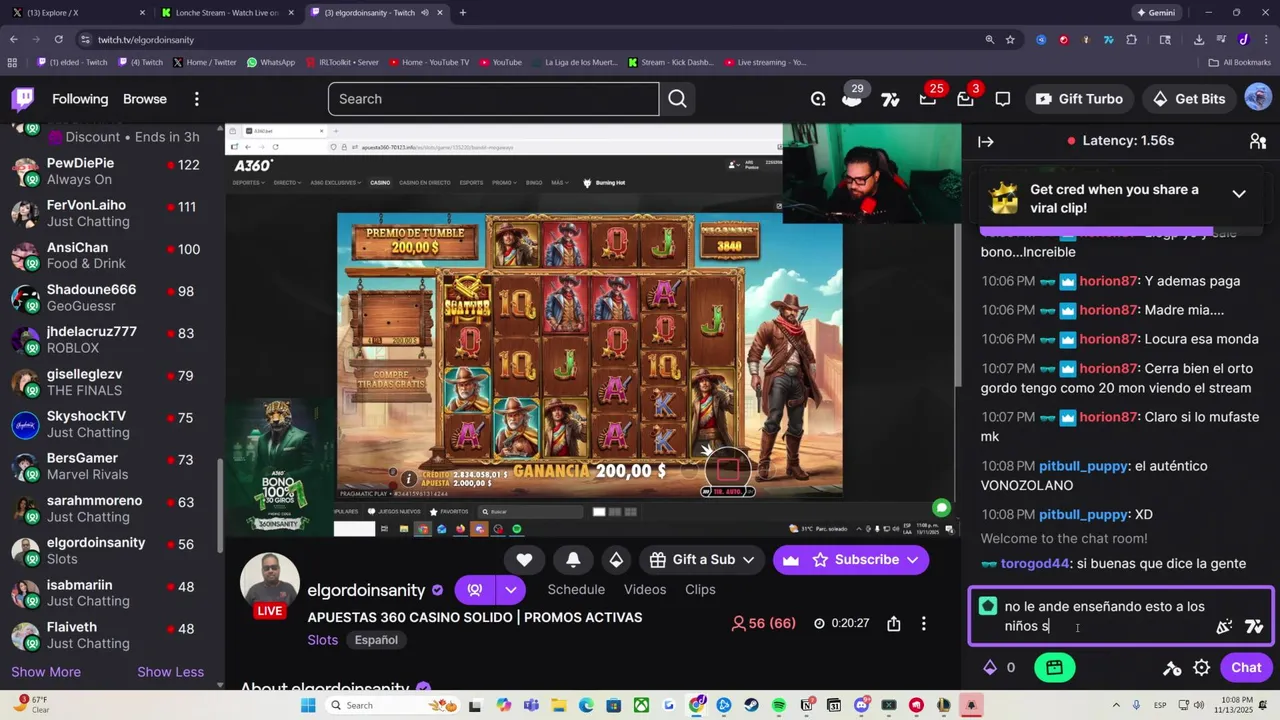This screenshot has width=1280, height=720.
Task: Open Spotify from the Windows taskbar
Action: click(779, 705)
